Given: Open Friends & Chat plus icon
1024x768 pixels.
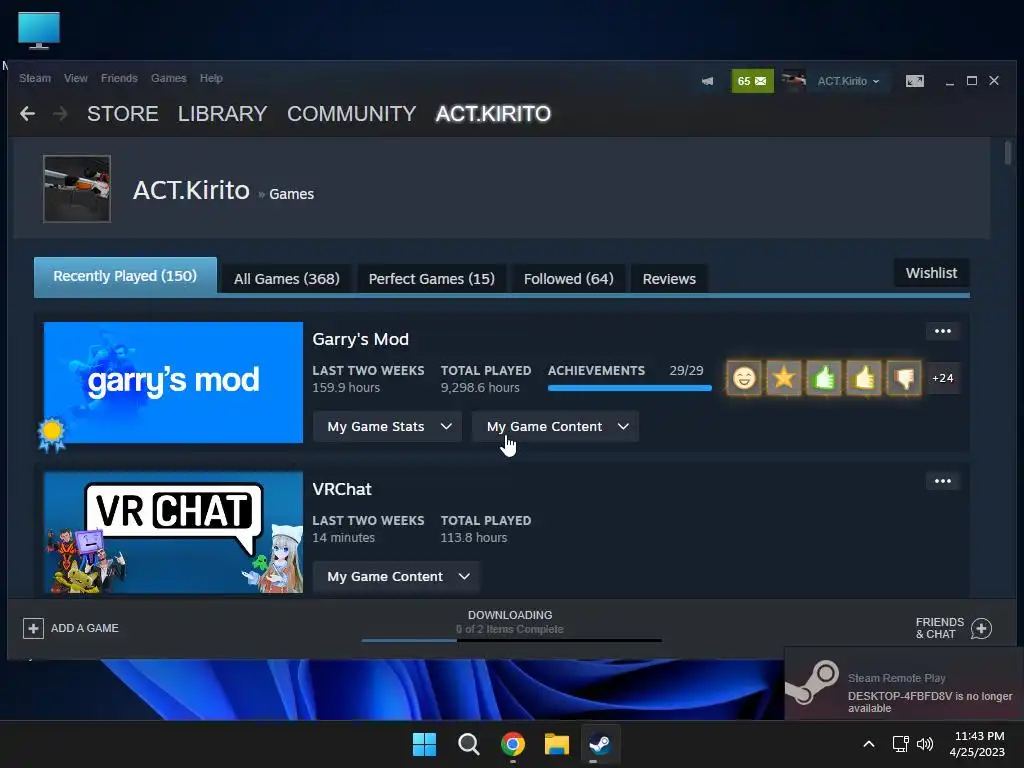Looking at the screenshot, I should [981, 628].
